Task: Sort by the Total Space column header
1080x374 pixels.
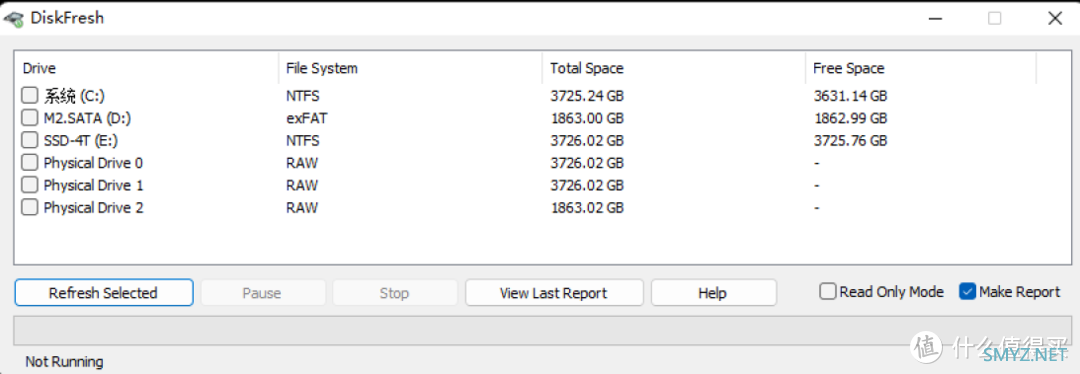Action: 673,68
